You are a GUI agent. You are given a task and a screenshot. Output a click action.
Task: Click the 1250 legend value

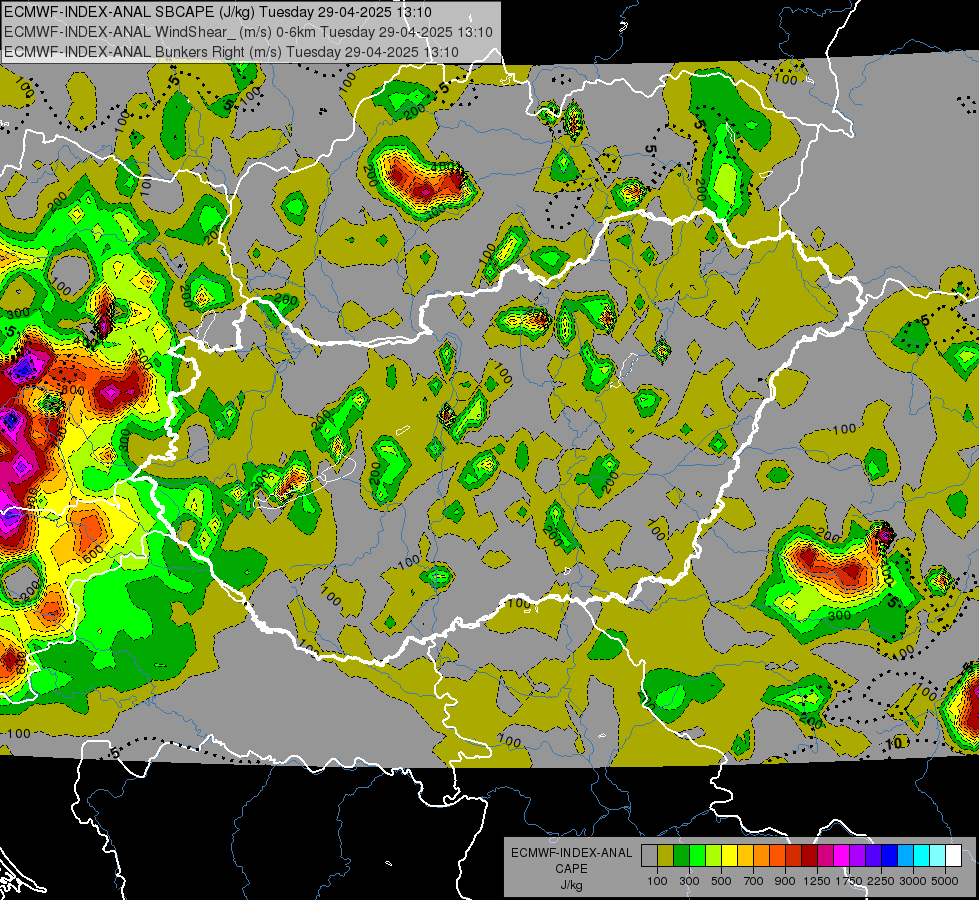pyautogui.click(x=817, y=881)
